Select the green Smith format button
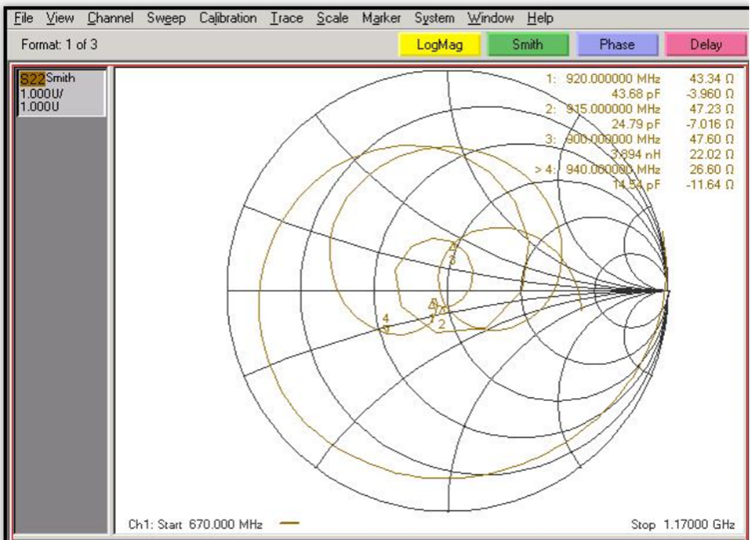This screenshot has width=750, height=540. point(528,45)
